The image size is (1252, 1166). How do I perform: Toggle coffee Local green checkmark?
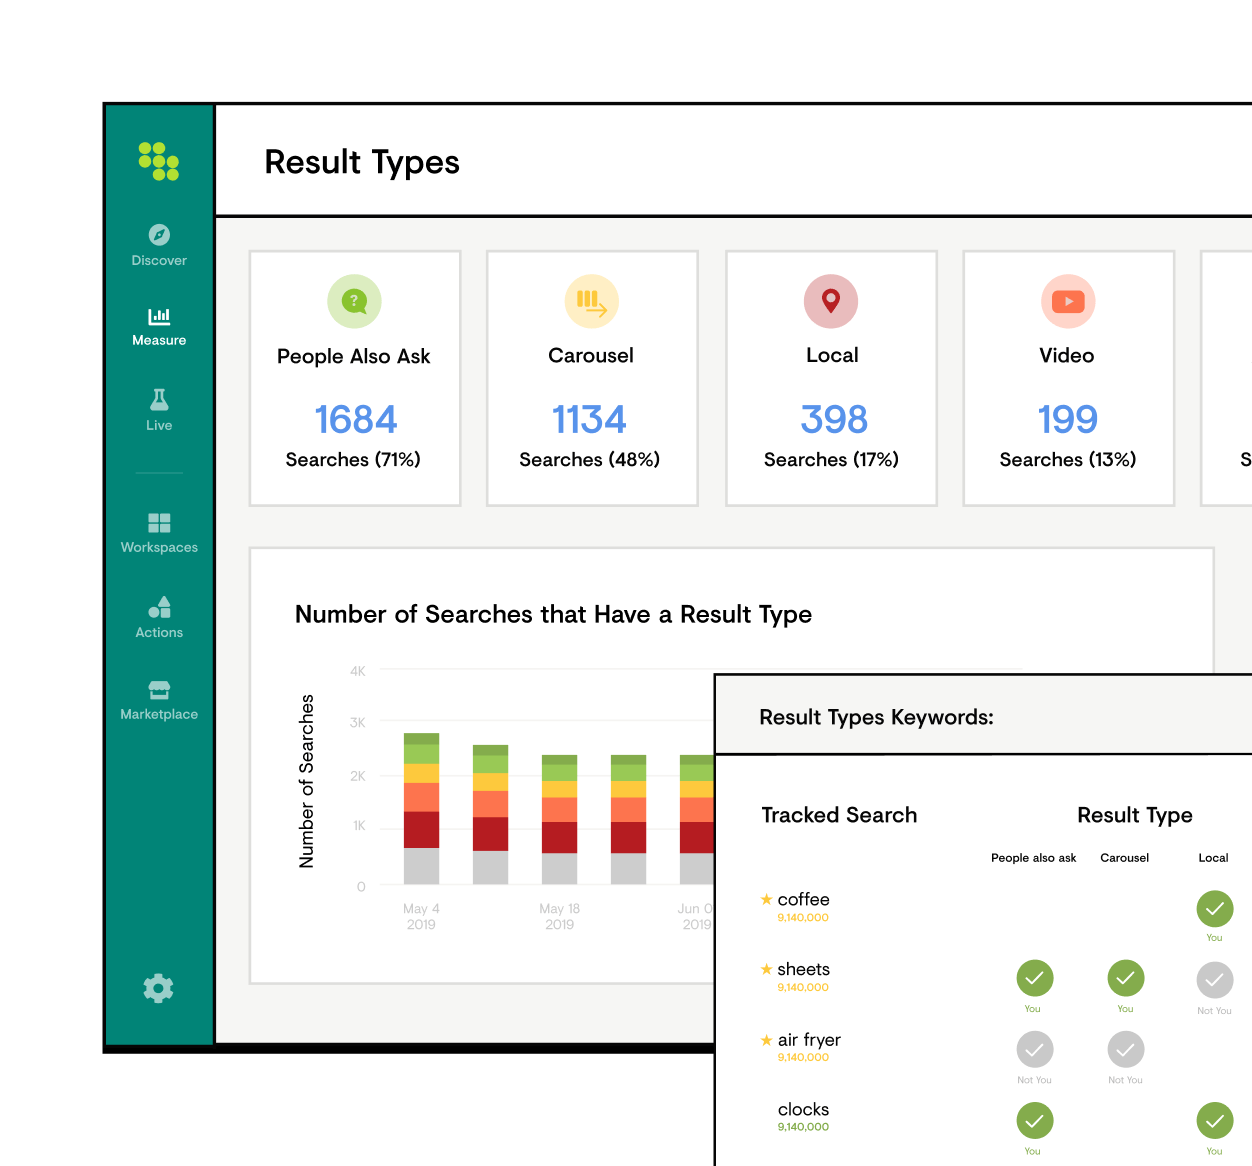pos(1215,909)
